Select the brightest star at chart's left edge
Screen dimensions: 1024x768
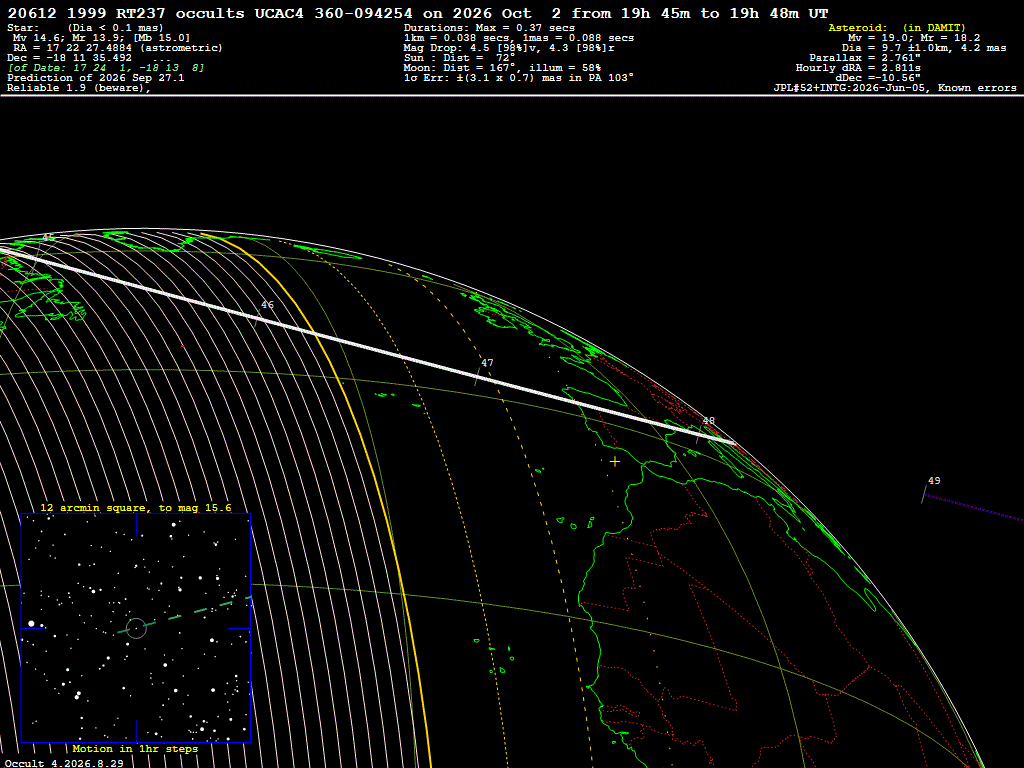[31, 624]
